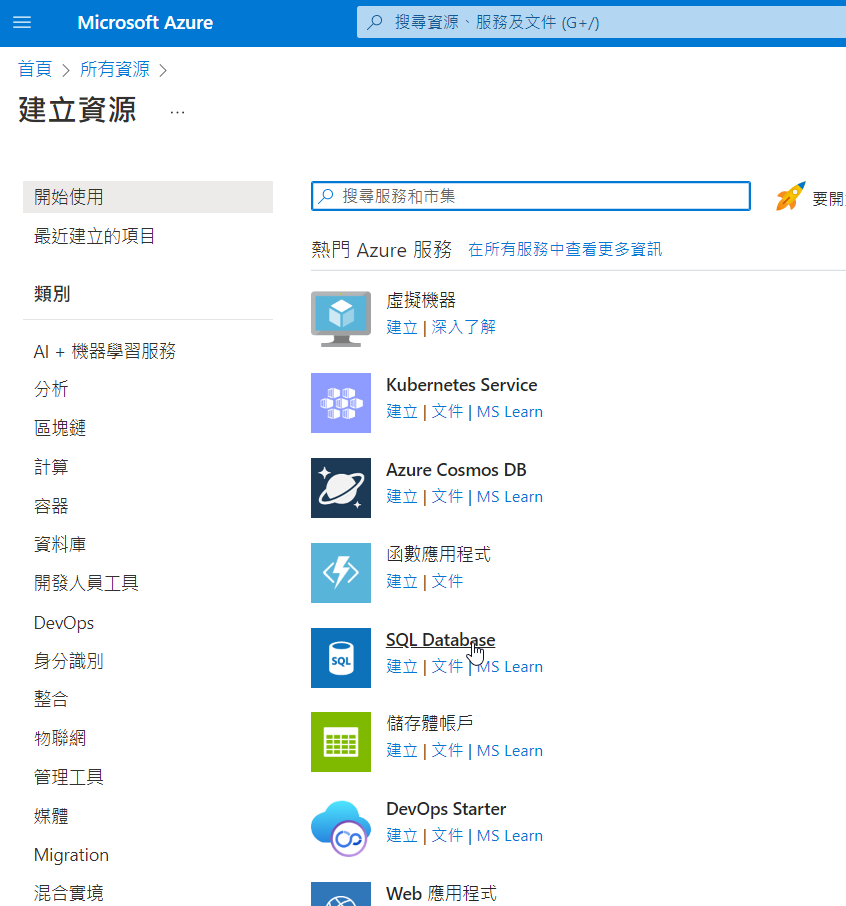Open the 身分識別 category
Image resolution: width=846 pixels, height=906 pixels.
68,660
